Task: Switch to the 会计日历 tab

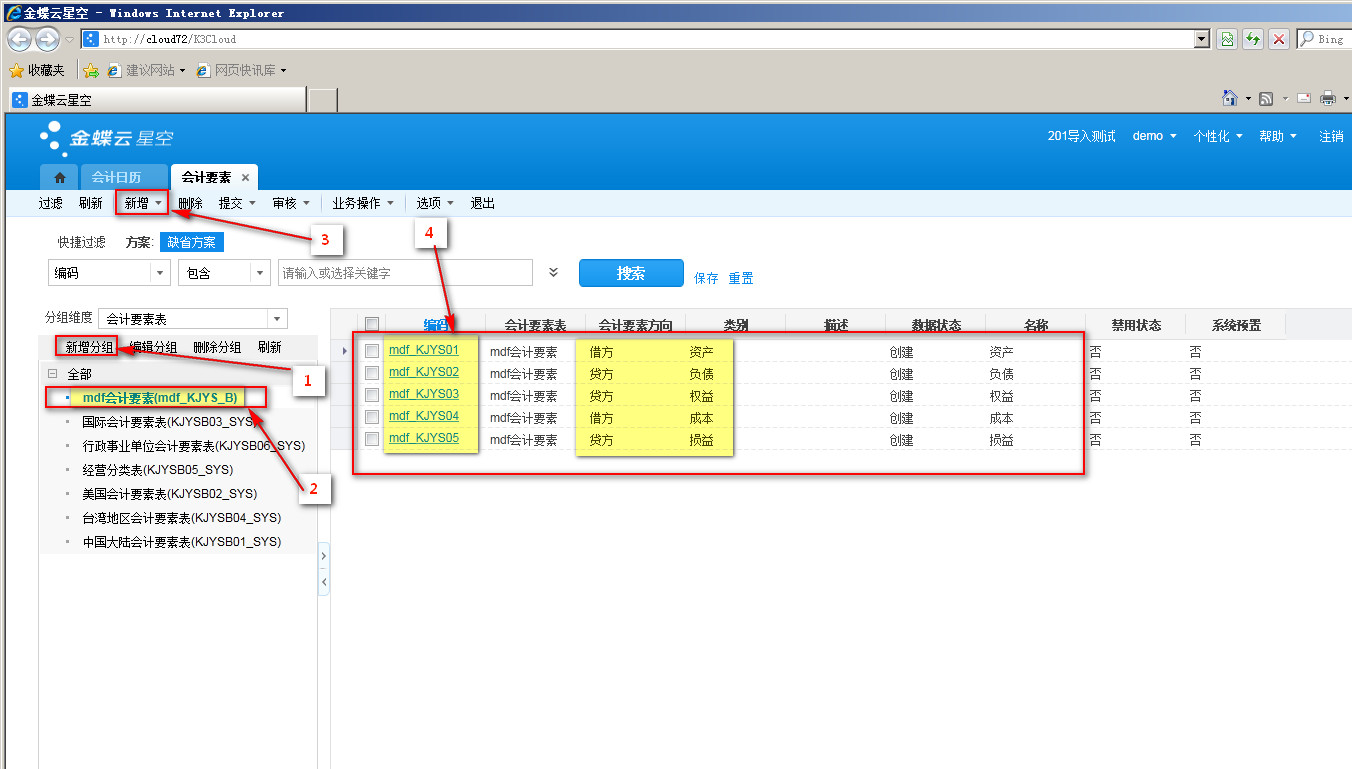Action: 116,178
